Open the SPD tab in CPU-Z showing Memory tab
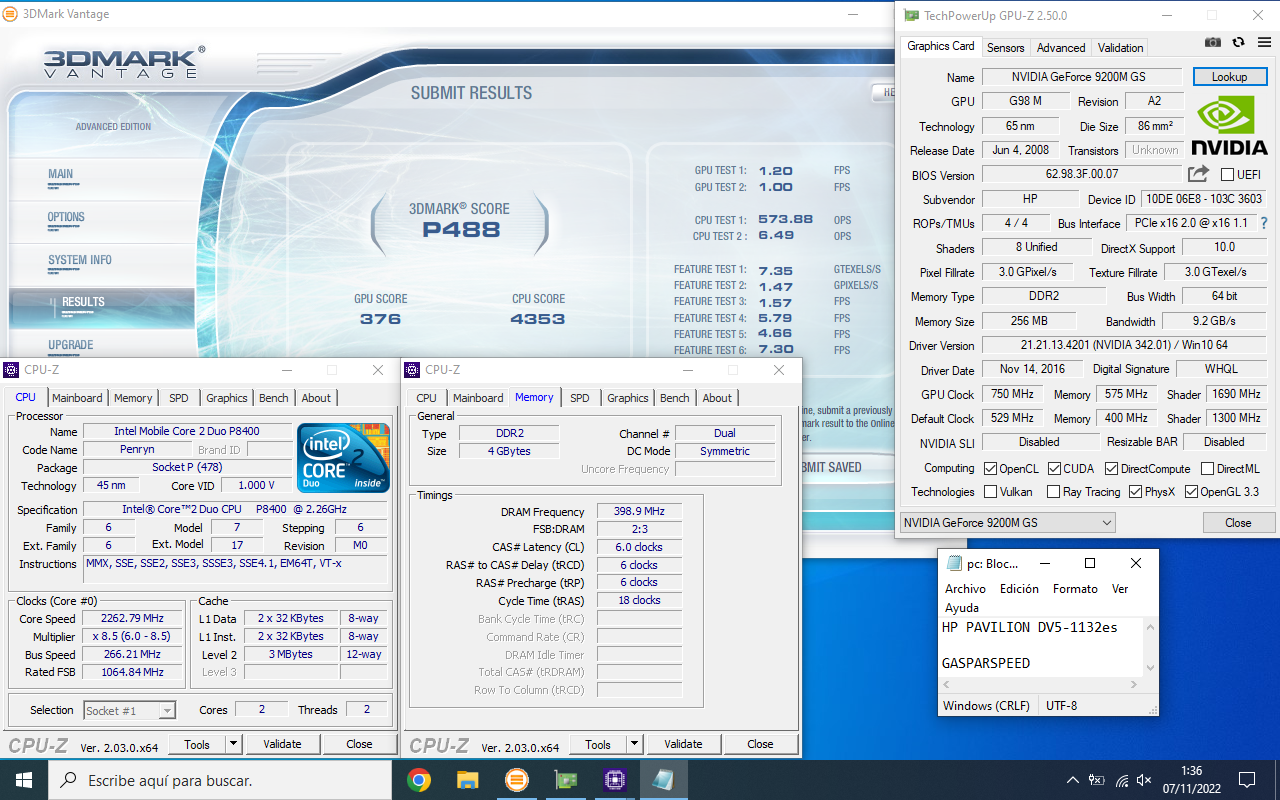This screenshot has width=1280, height=800. point(580,398)
